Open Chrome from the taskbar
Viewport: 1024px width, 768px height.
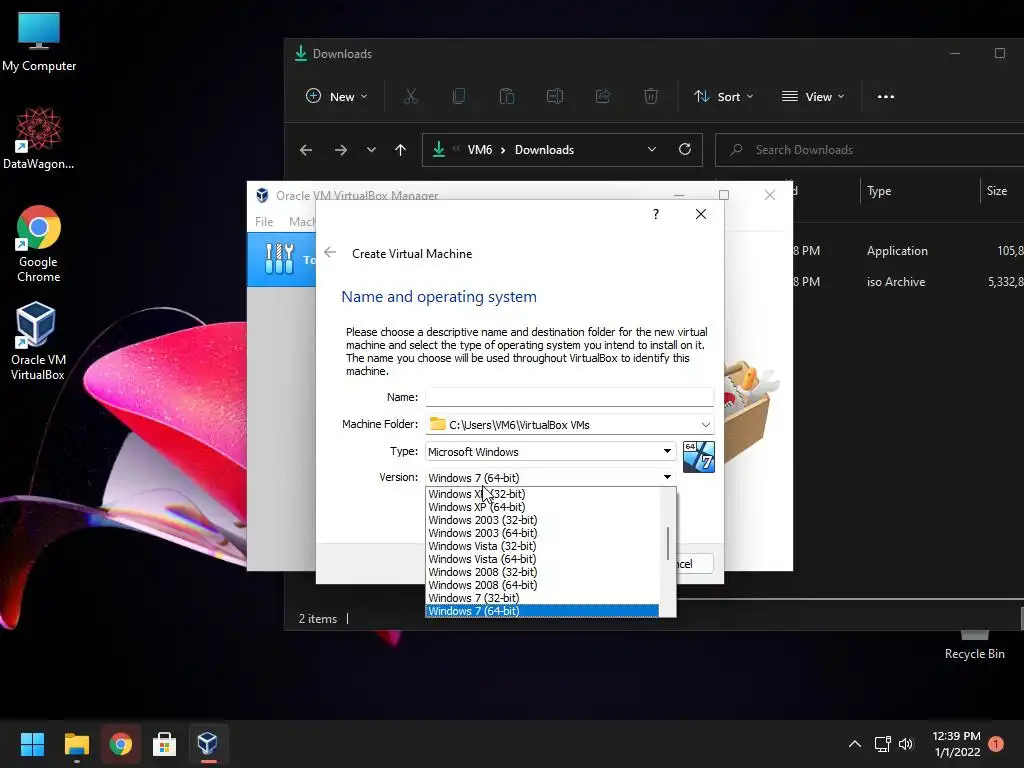point(120,744)
